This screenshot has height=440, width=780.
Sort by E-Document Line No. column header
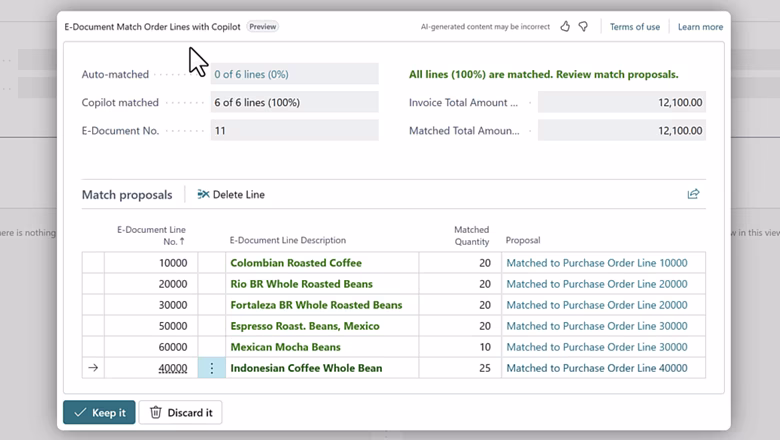coord(151,235)
